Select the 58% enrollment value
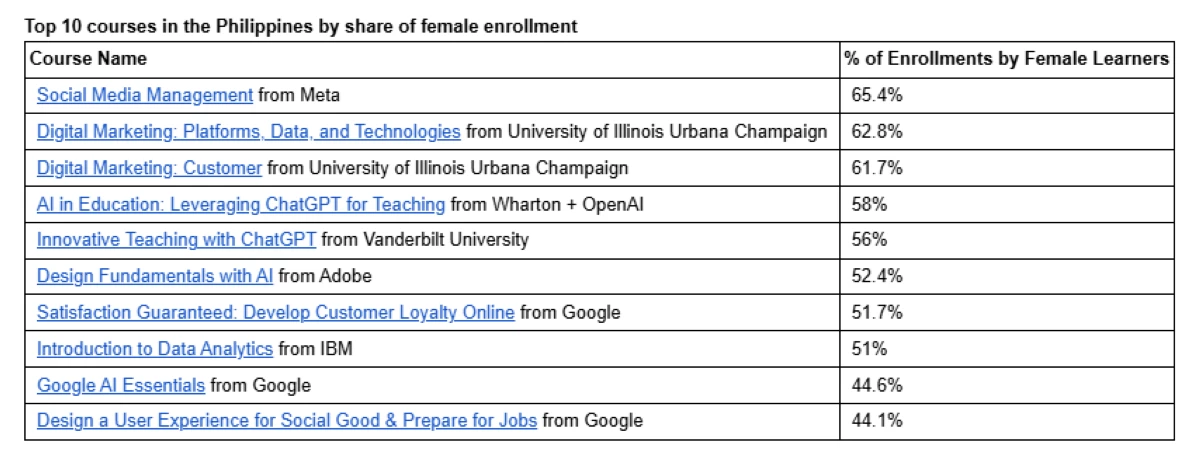Image resolution: width=1200 pixels, height=460 pixels. (869, 204)
